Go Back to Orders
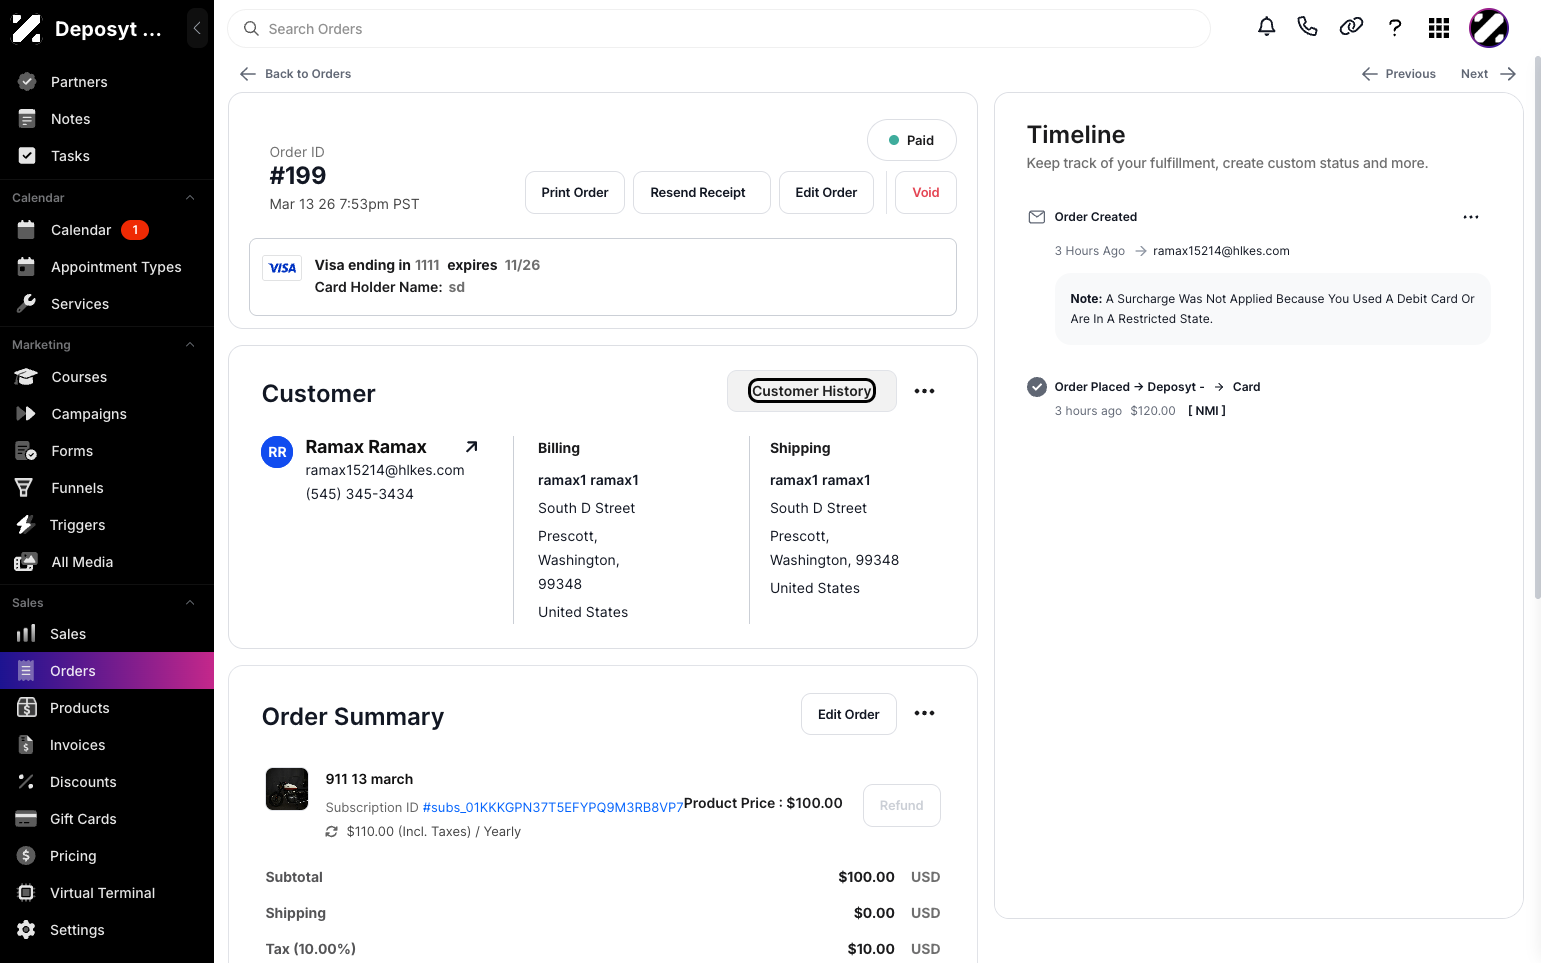 (x=296, y=74)
